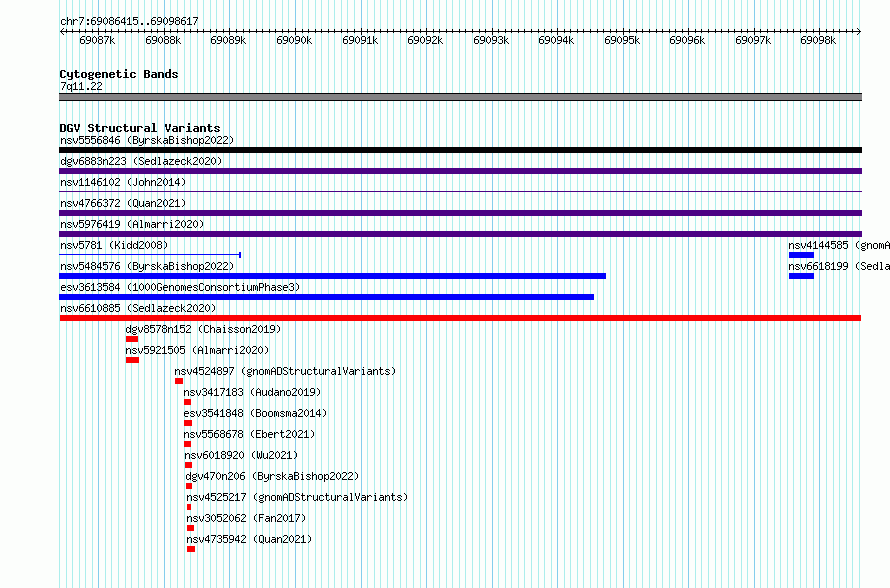890x588 pixels.
Task: Click the red nsv4524897 variant block
Action: pos(179,381)
